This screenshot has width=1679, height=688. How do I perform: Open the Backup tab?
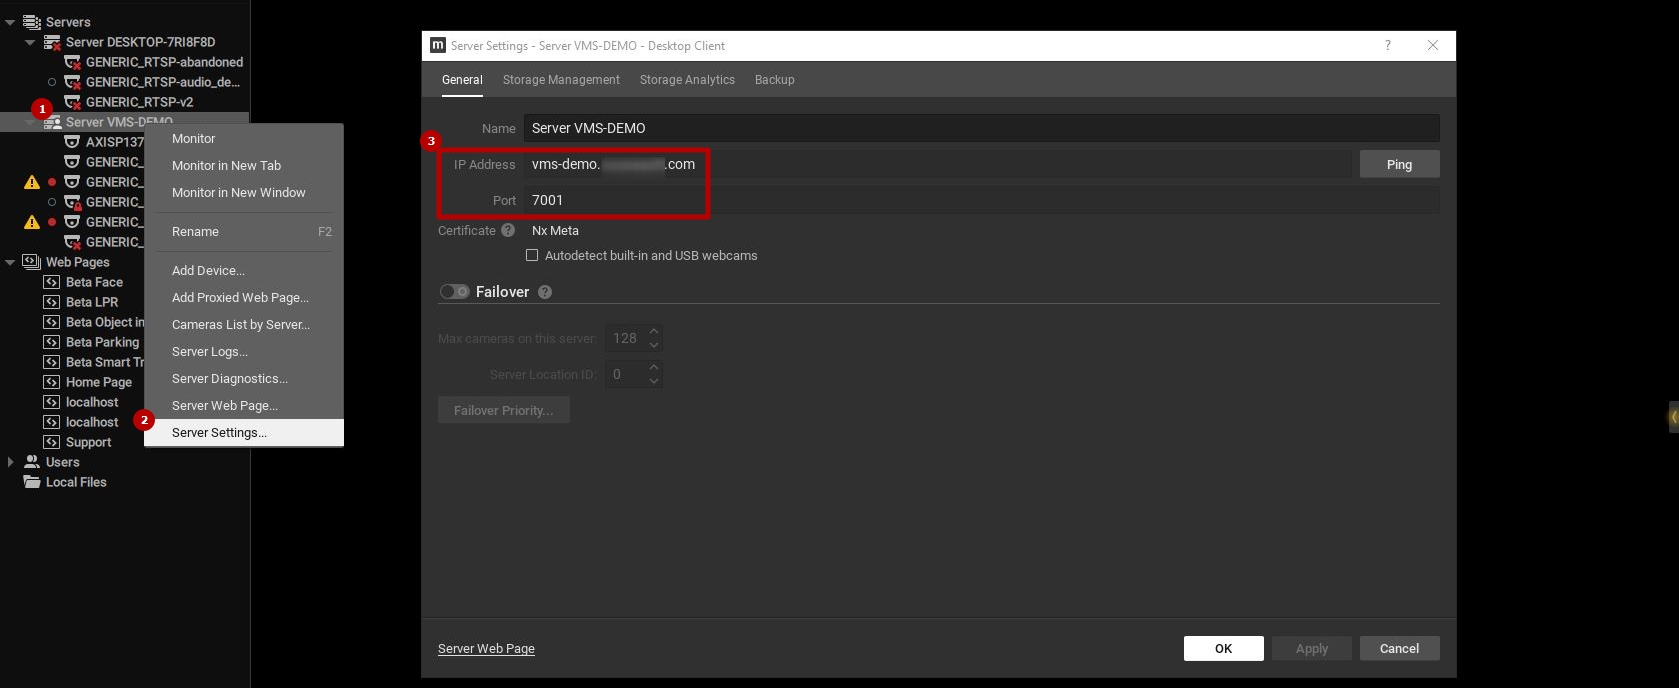tap(774, 80)
